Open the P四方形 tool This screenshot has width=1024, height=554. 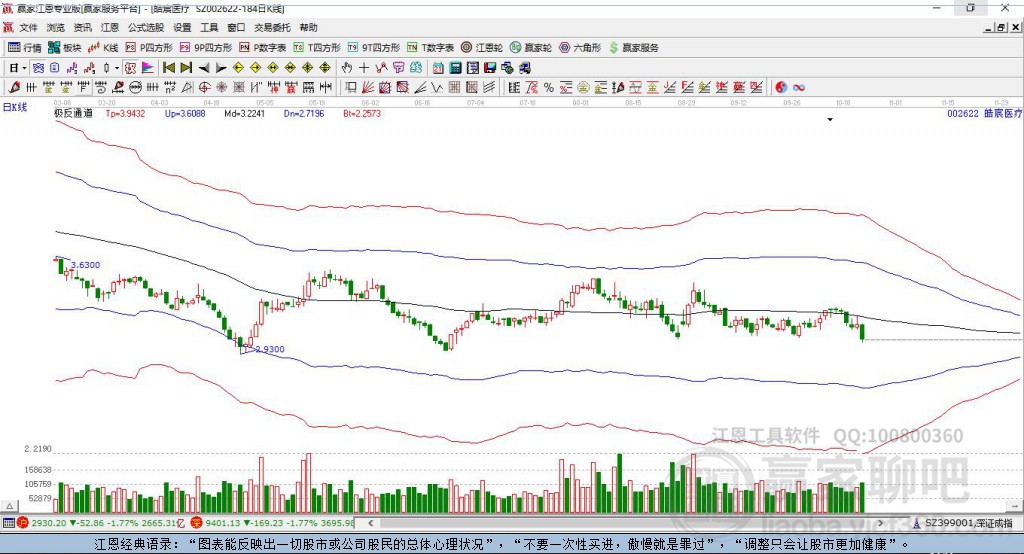(x=149, y=48)
